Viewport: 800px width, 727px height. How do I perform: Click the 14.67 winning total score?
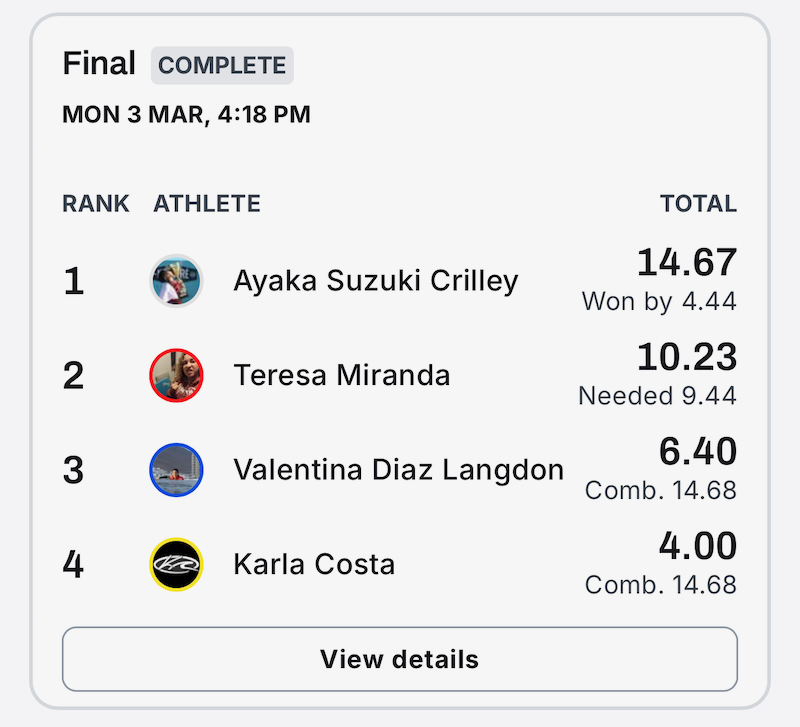687,262
